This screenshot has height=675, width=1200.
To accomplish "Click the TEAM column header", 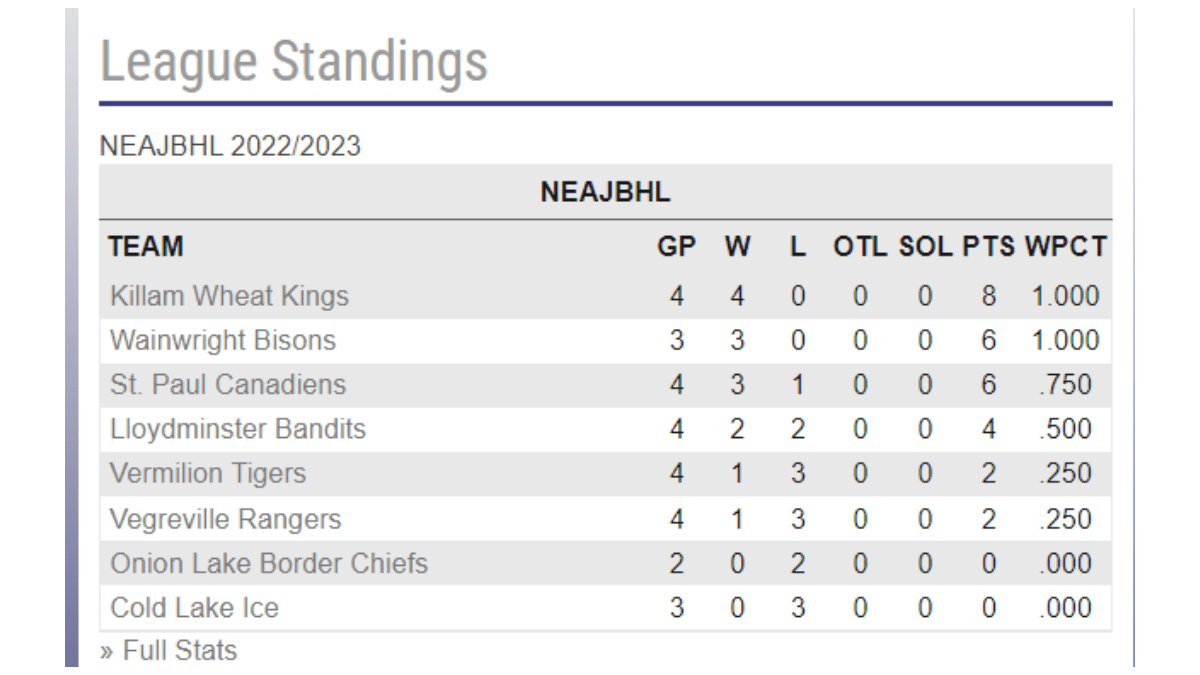I will pos(146,246).
